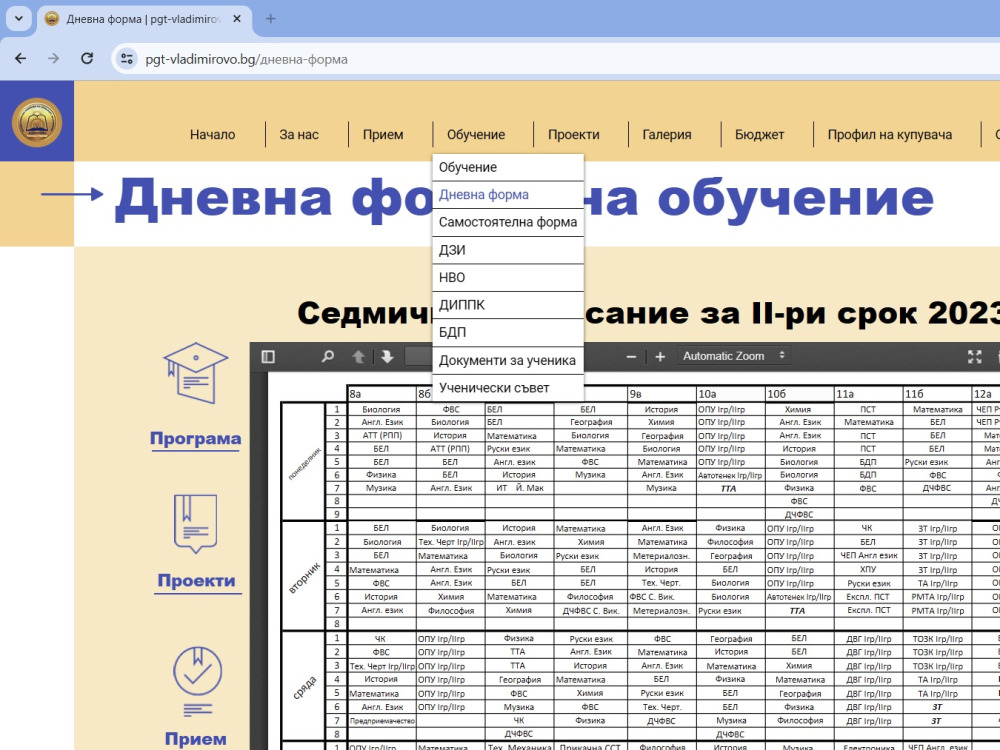Viewport: 1000px width, 750px height.
Task: Open Бюджет menu item
Action: [x=759, y=135]
